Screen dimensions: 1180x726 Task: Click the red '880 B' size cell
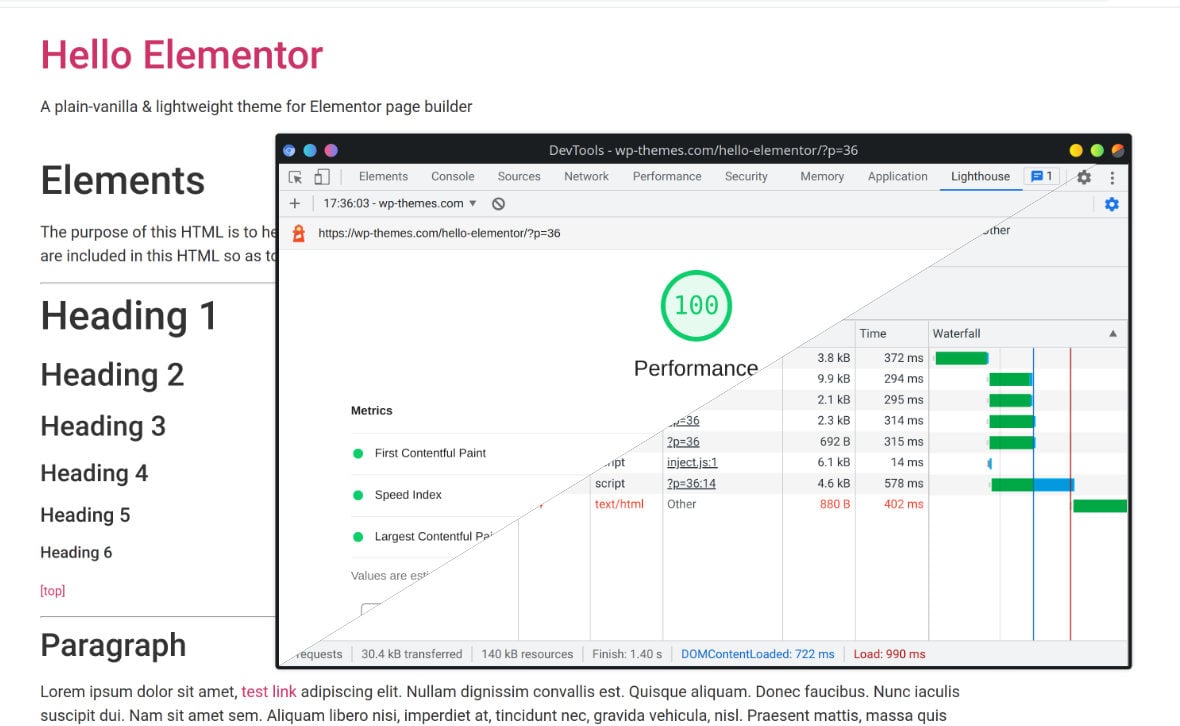(835, 504)
